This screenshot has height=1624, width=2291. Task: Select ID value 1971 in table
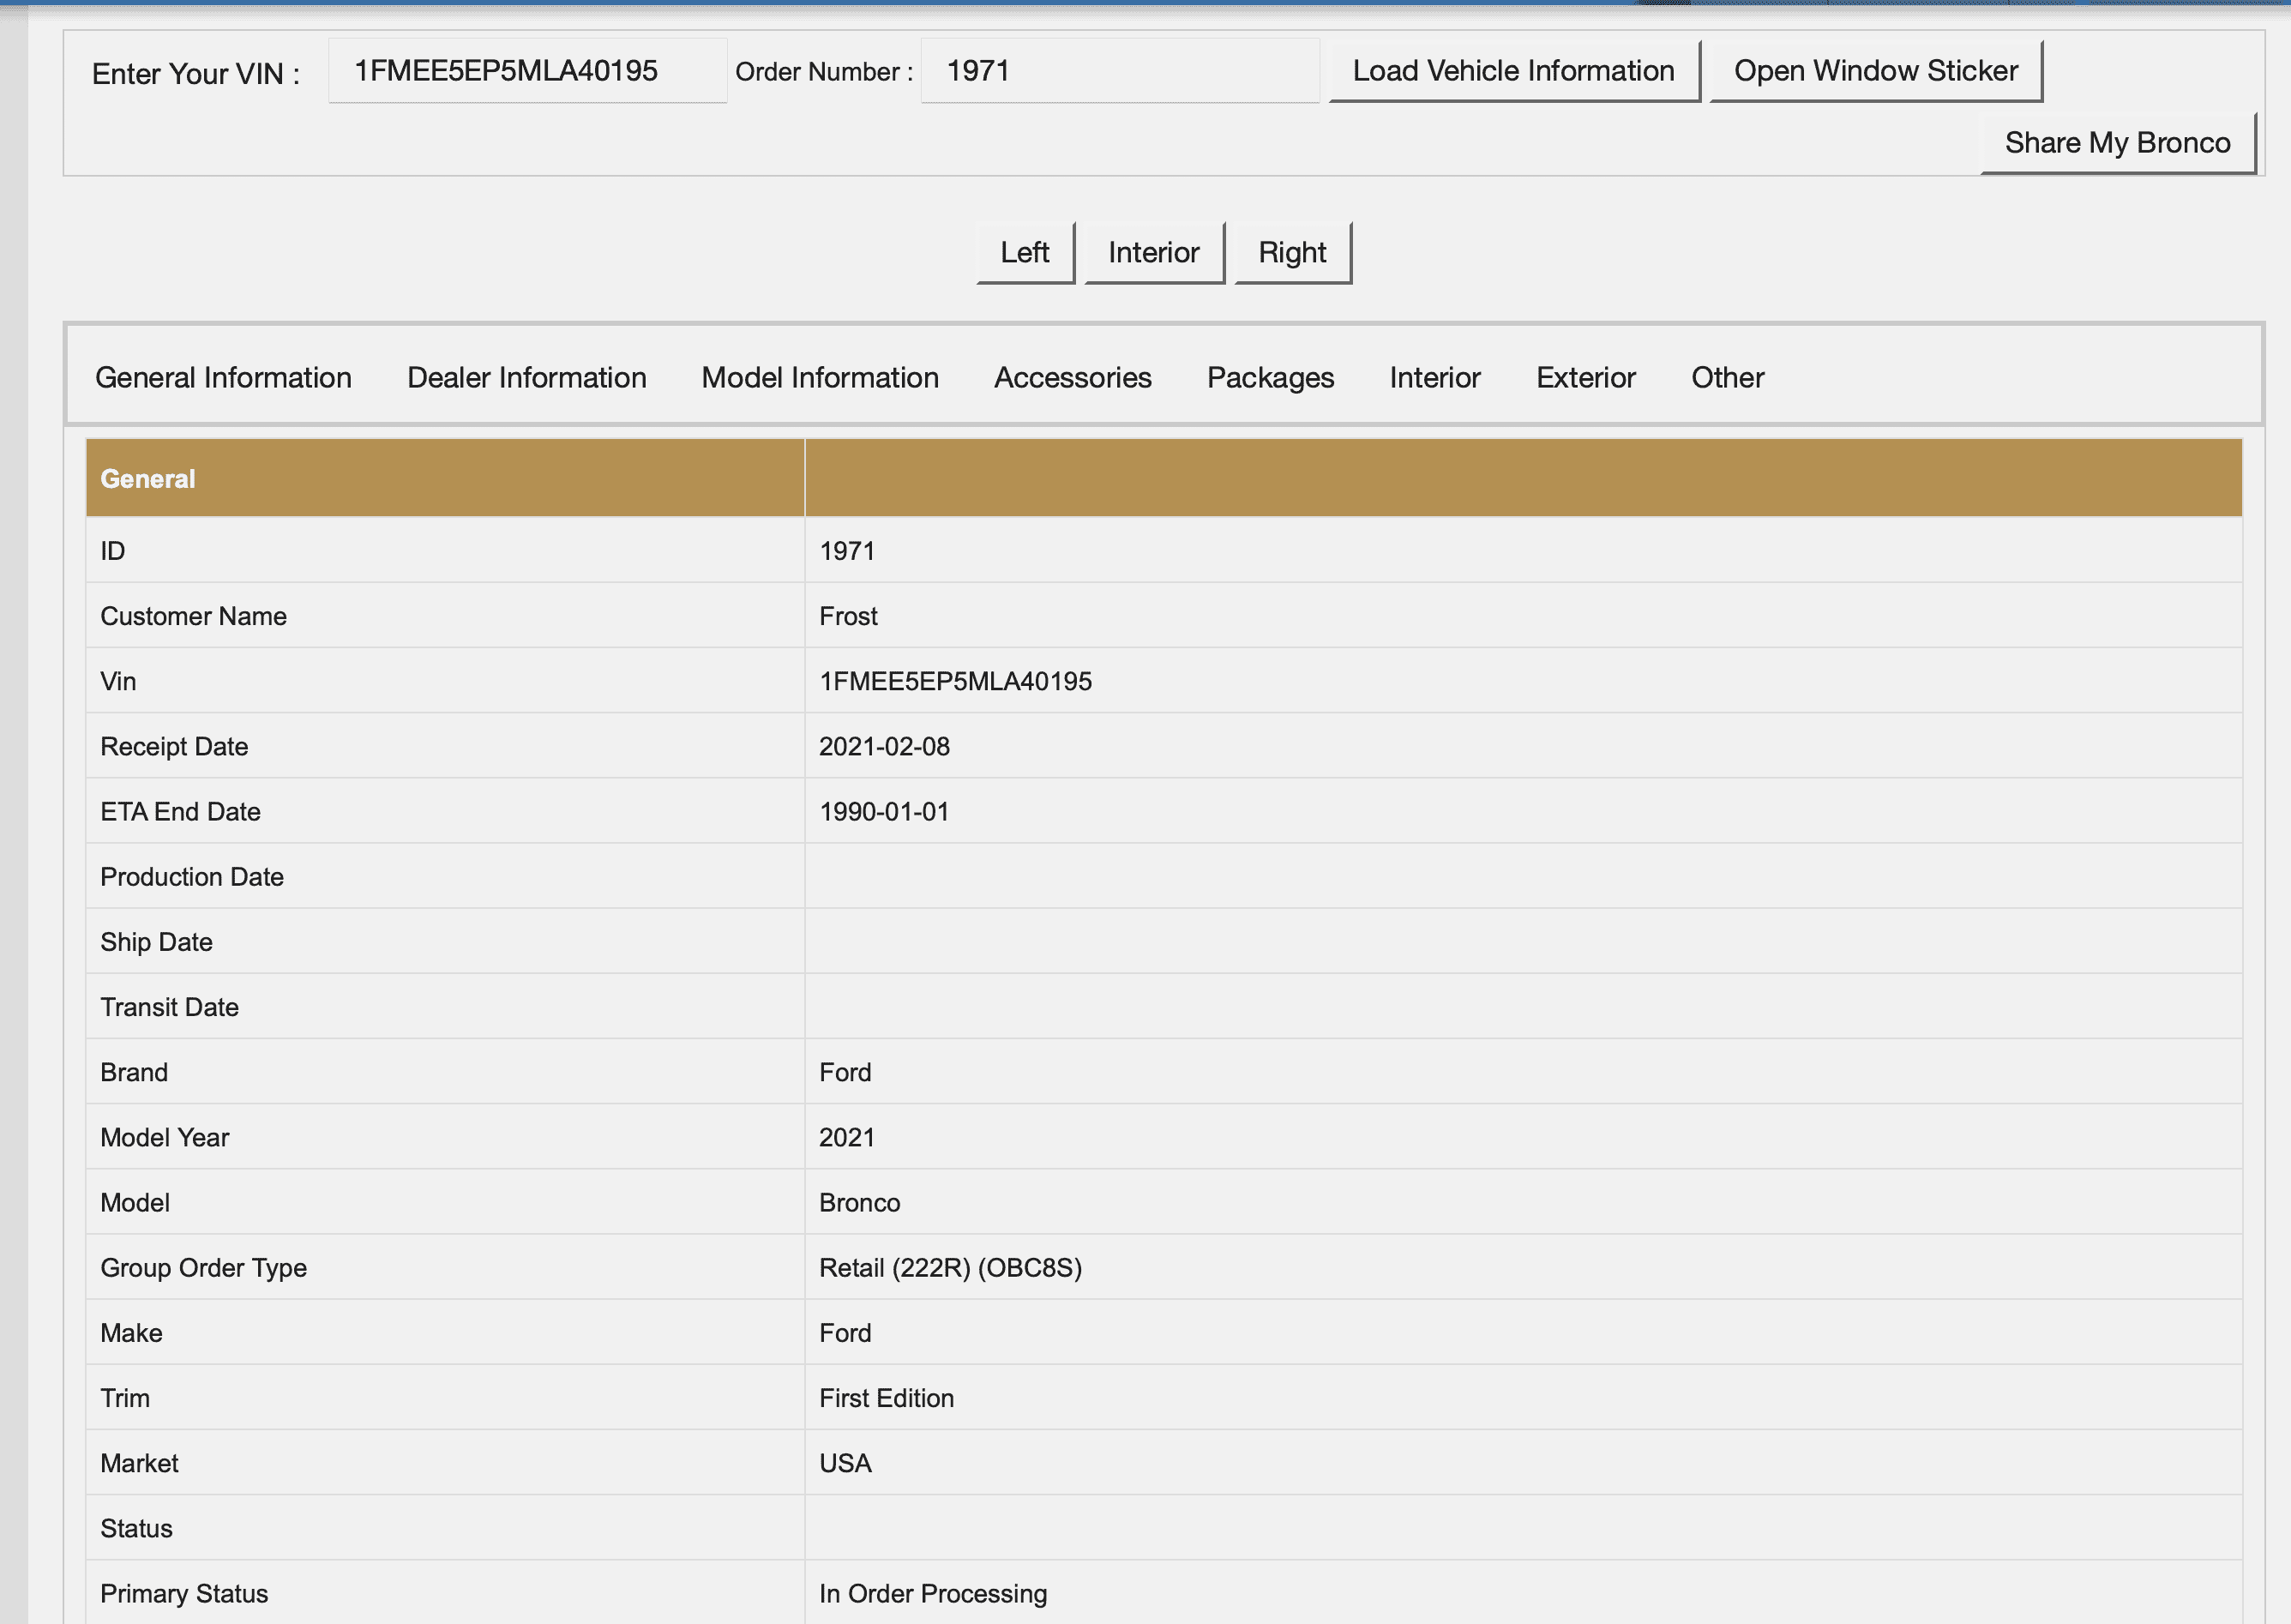(847, 551)
